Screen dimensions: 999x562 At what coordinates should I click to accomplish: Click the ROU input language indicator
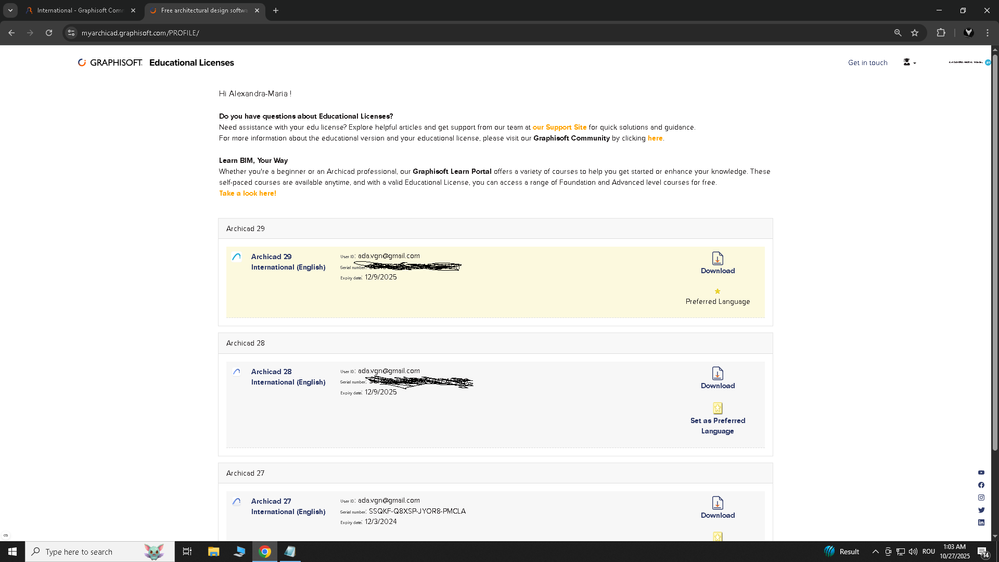click(x=928, y=552)
